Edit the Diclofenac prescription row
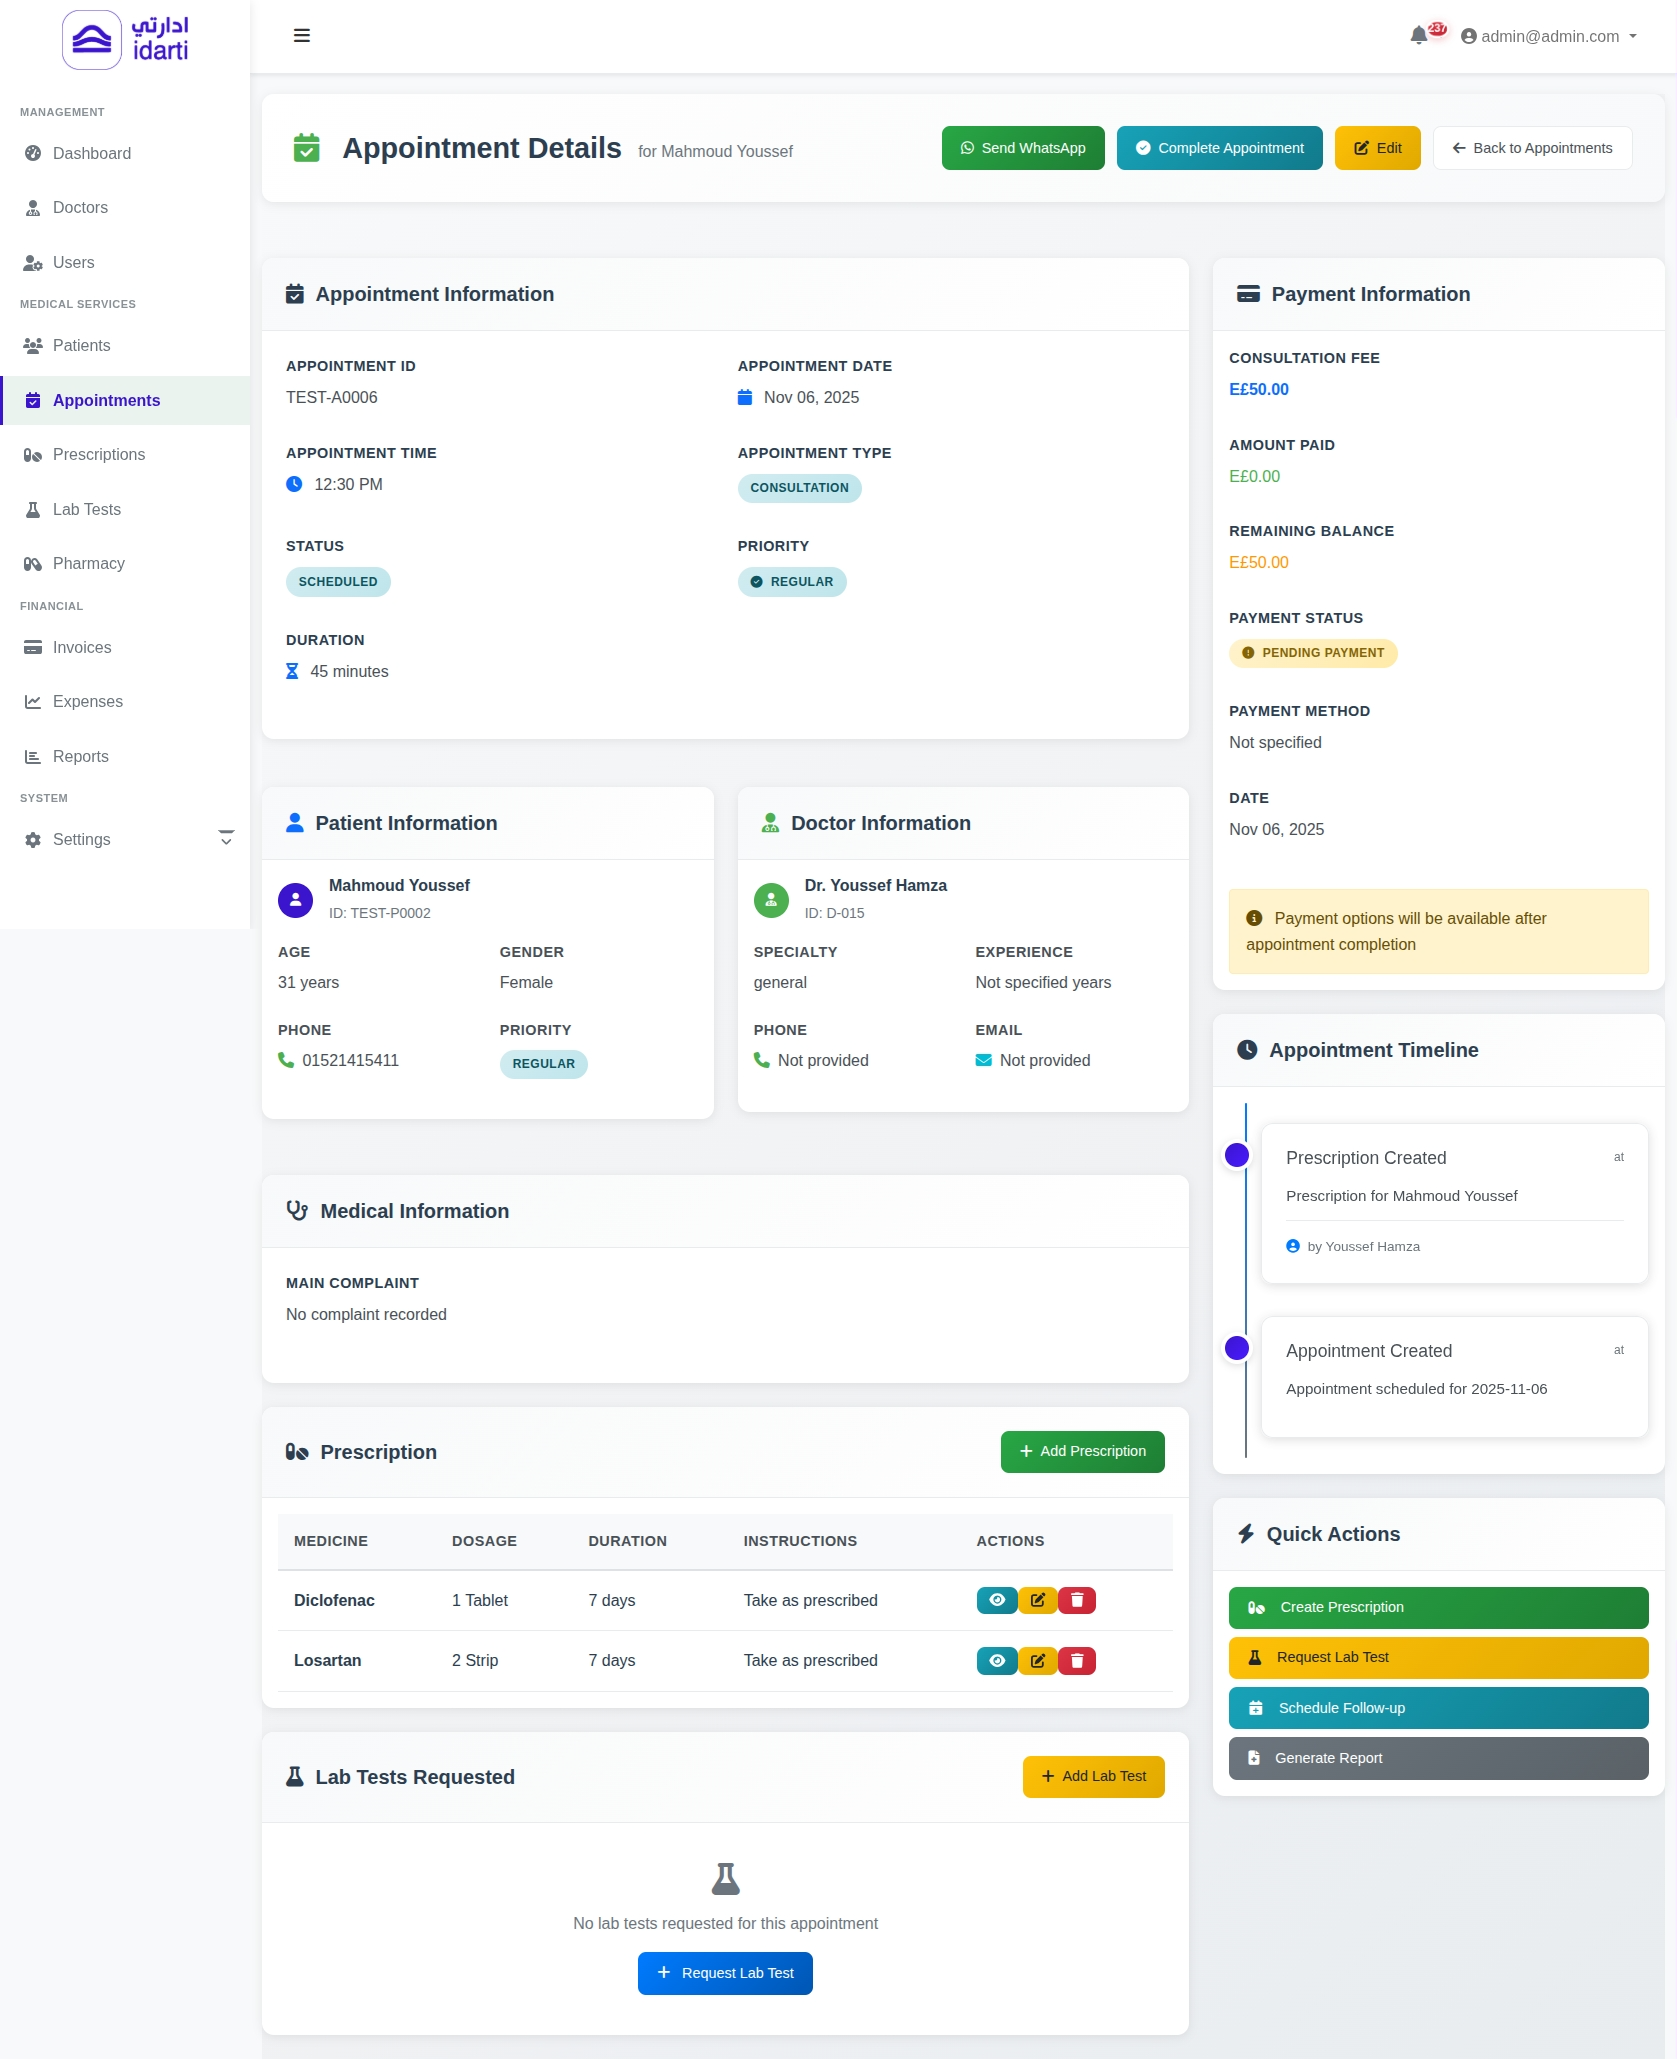1677x2059 pixels. (1037, 1600)
